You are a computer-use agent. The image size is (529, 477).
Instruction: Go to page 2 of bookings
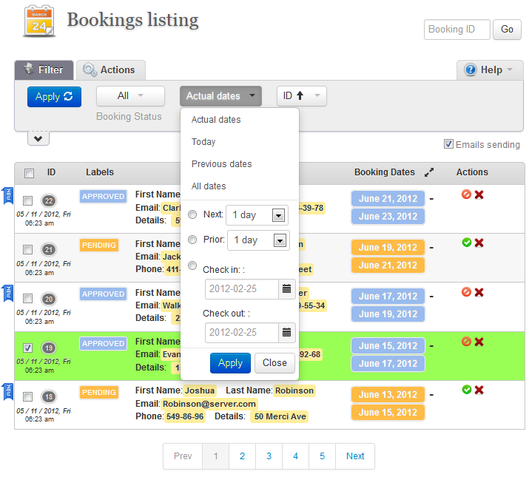242,456
